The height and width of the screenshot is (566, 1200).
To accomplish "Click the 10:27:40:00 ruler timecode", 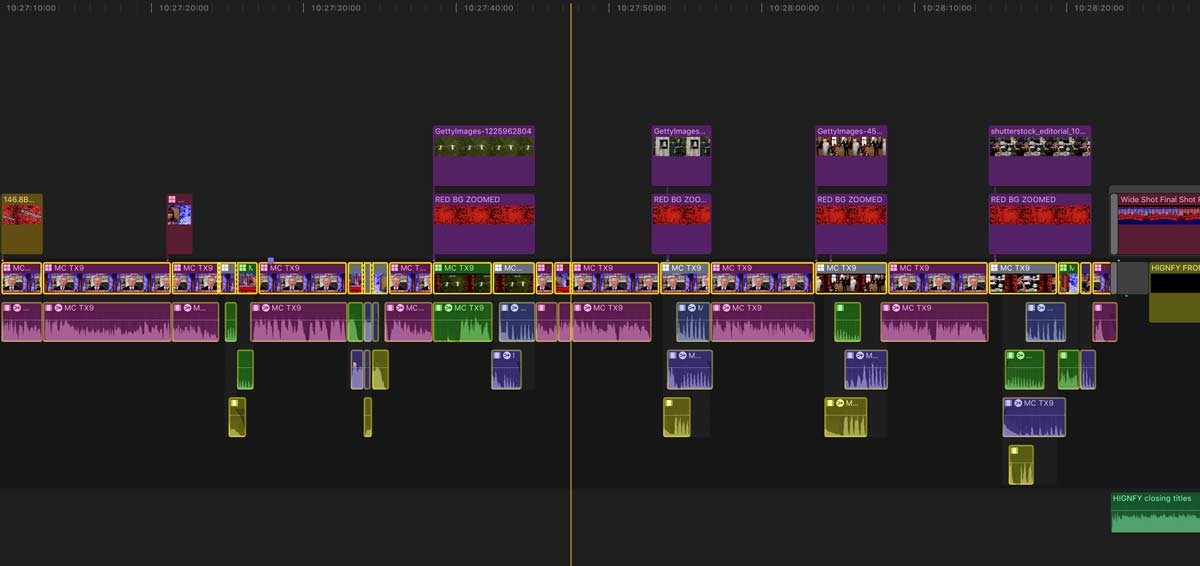I will [x=489, y=7].
